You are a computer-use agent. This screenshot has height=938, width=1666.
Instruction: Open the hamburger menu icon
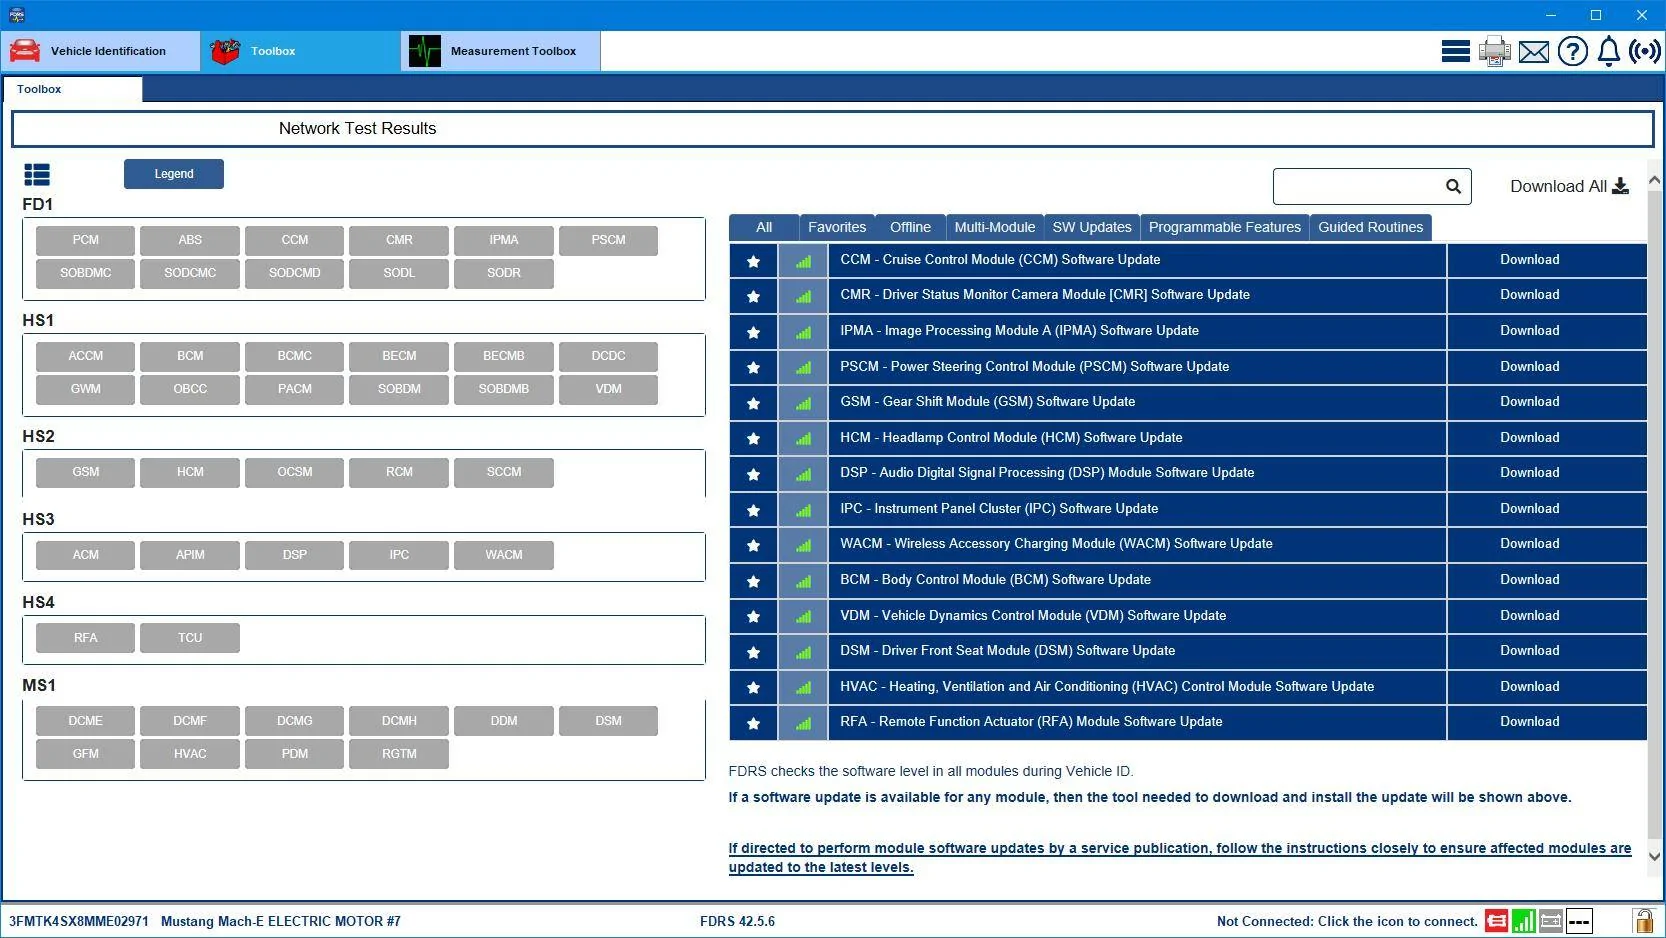(1455, 51)
